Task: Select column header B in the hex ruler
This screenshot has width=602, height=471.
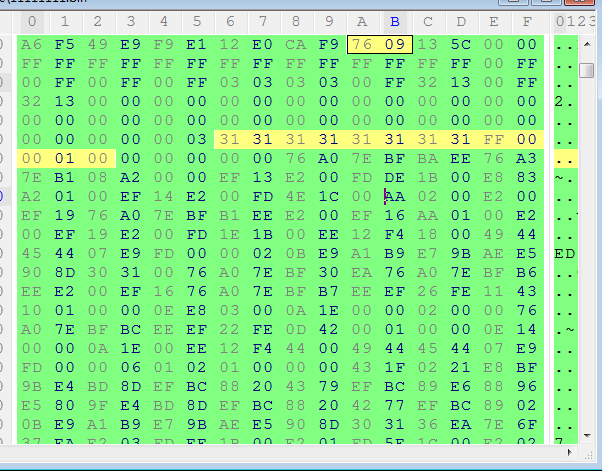Action: tap(395, 21)
